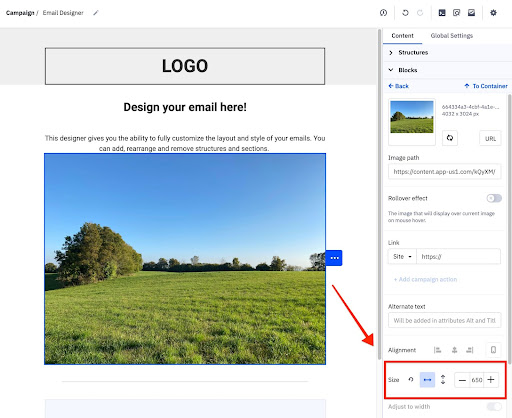512x418 pixels.
Task: Align image to the right
Action: (x=470, y=350)
